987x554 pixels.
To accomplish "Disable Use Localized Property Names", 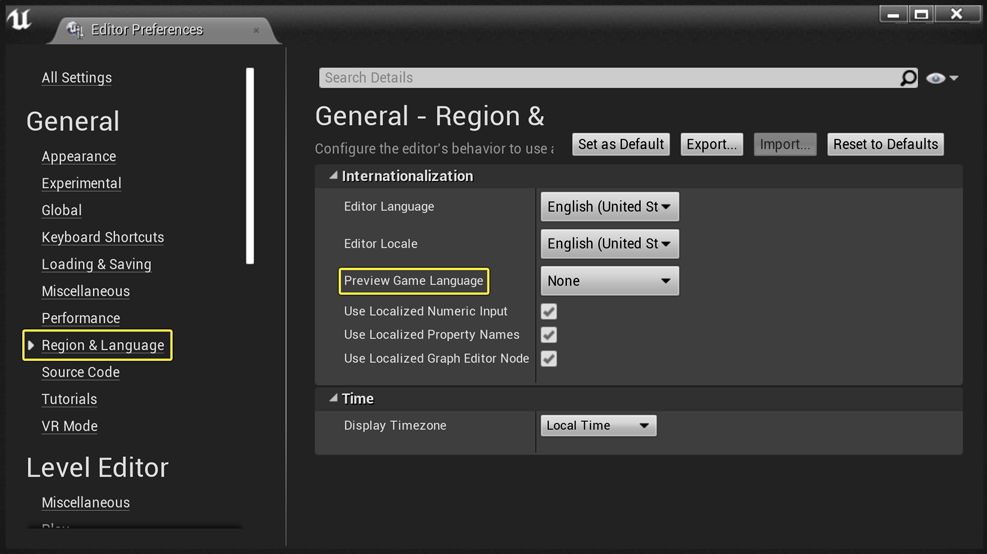I will (549, 335).
